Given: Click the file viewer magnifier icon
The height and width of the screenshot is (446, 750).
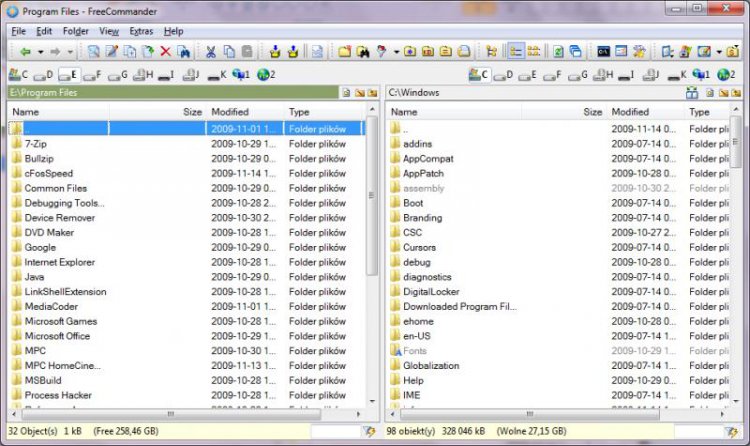Looking at the screenshot, I should coord(94,51).
